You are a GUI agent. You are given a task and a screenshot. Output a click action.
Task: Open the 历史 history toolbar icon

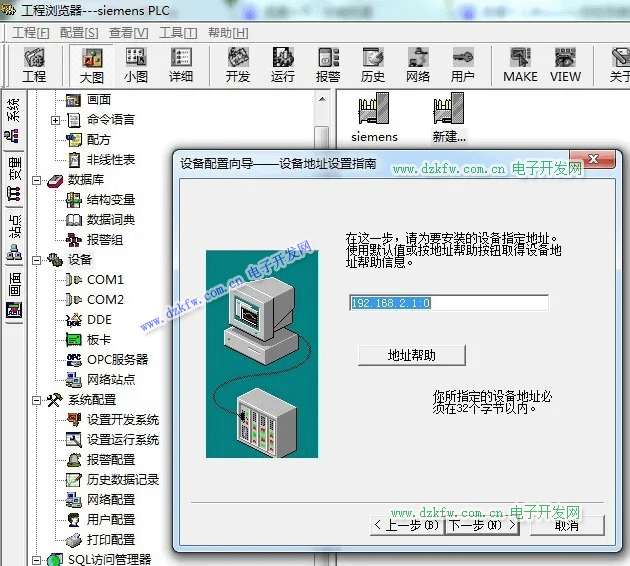click(373, 65)
